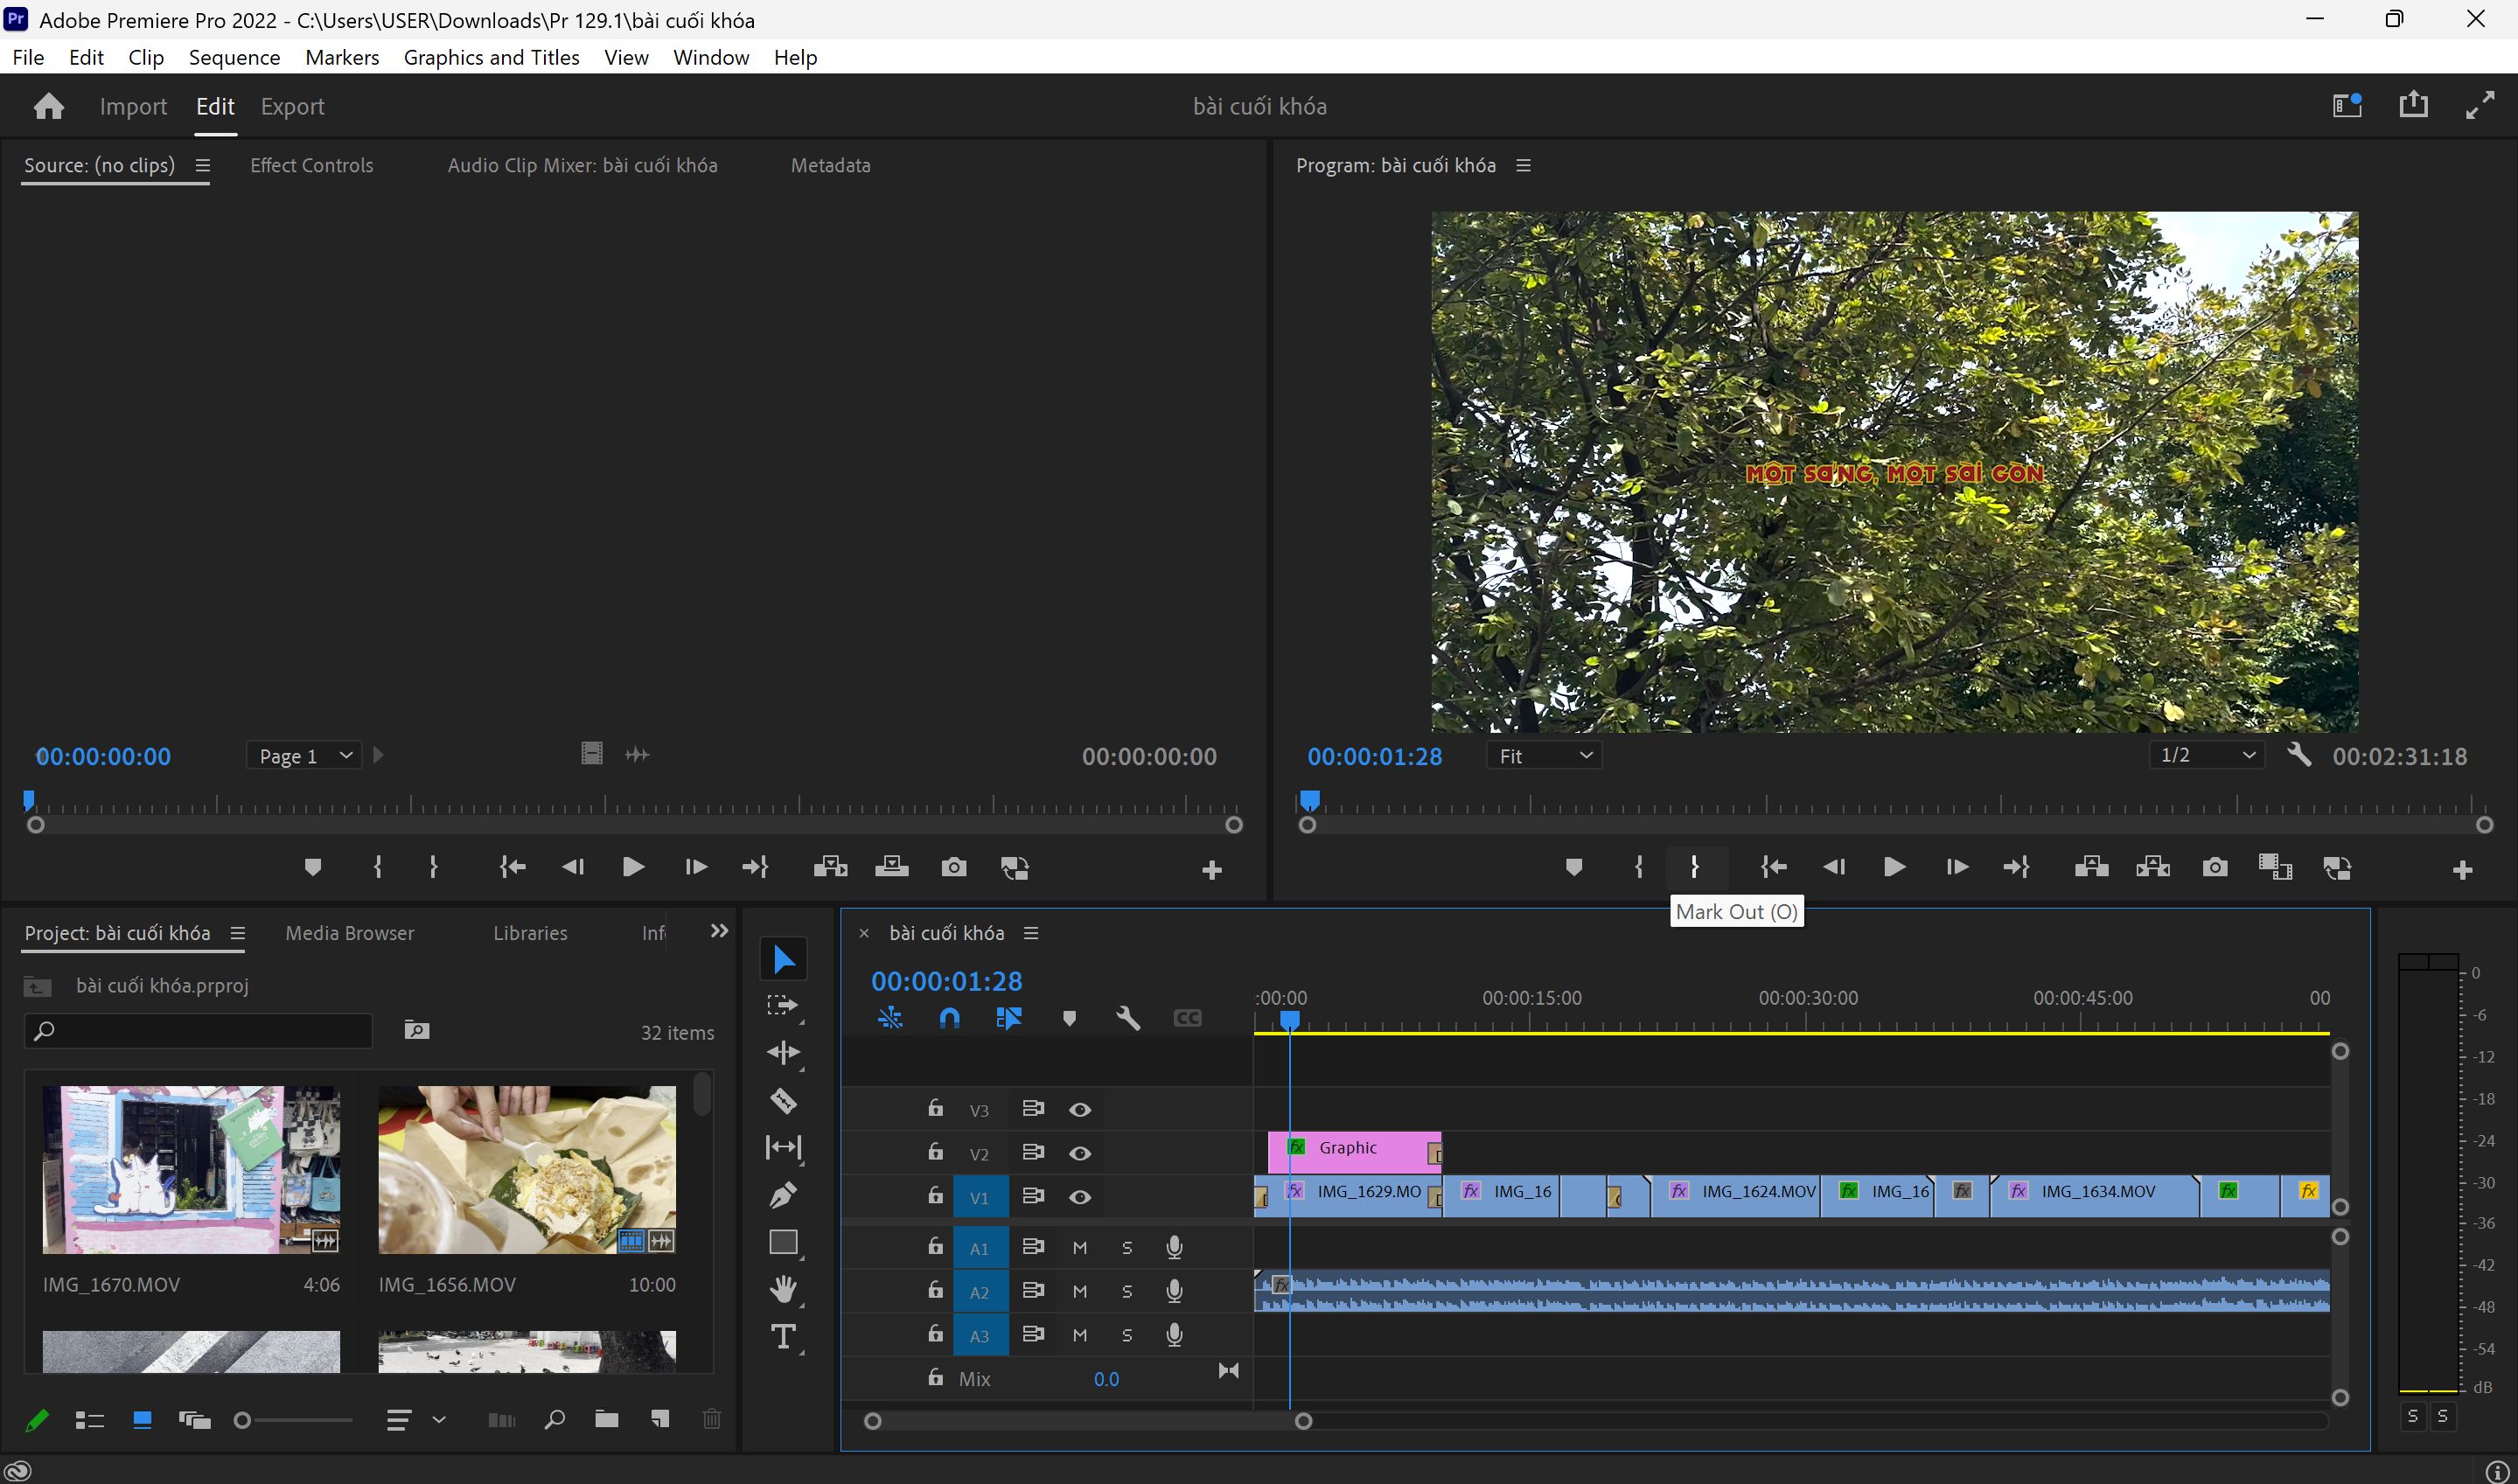Click Lift button in Program monitor
This screenshot has width=2518, height=1484.
[2091, 867]
